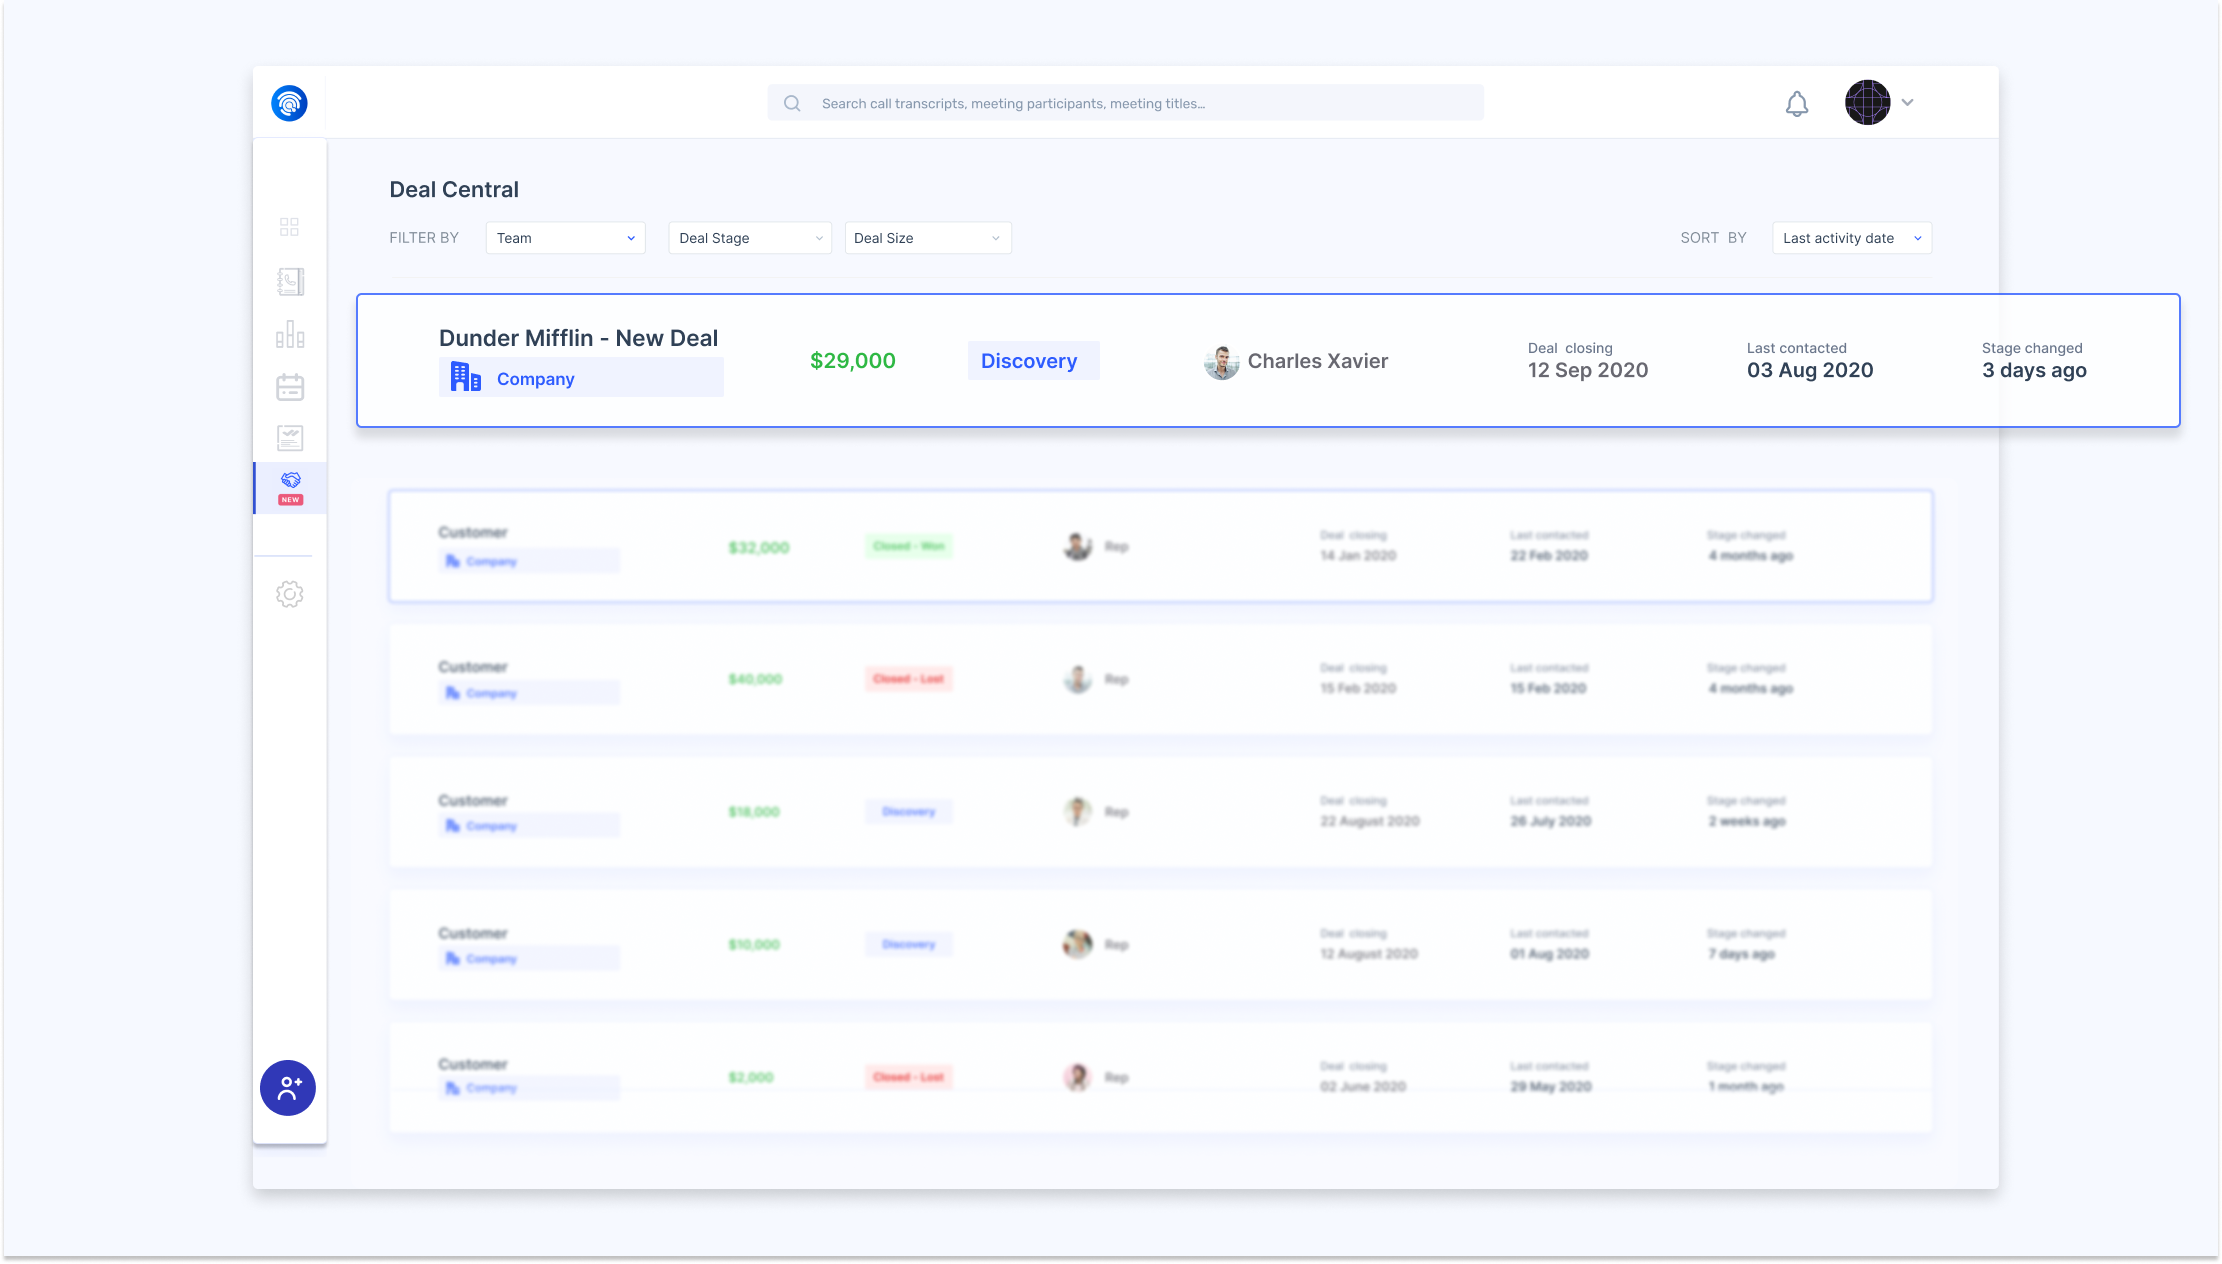Viewport: 2222px width, 1264px height.
Task: Click the rep avatar in $40,000 row
Action: coord(1077,679)
